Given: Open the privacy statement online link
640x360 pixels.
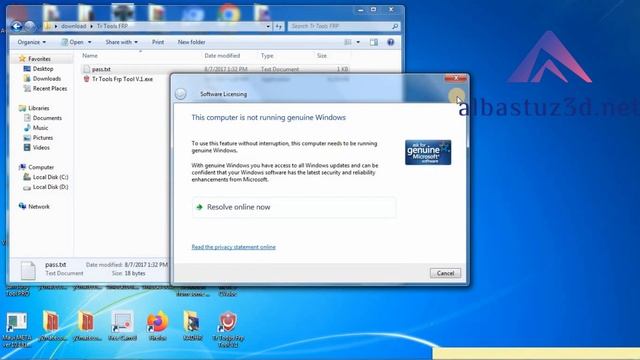Looking at the screenshot, I should click(x=233, y=247).
